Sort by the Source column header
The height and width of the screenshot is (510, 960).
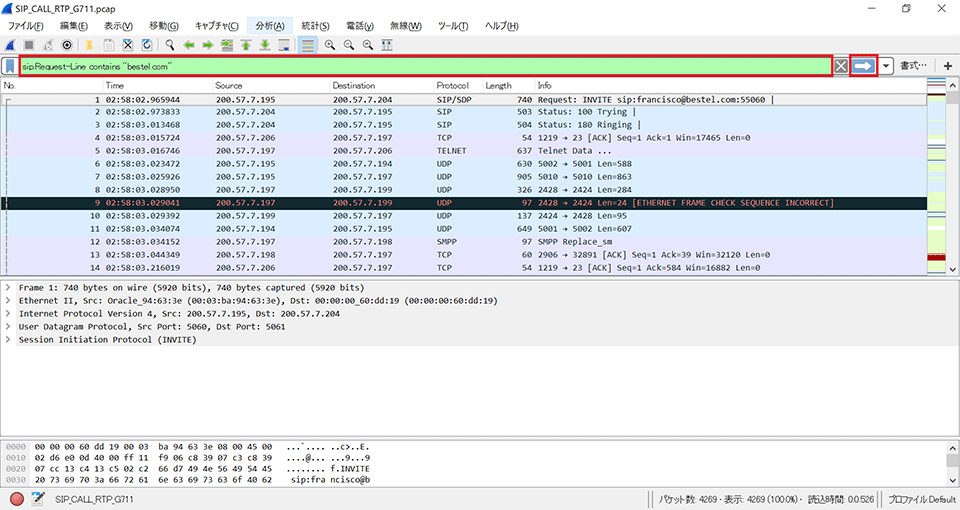point(271,85)
